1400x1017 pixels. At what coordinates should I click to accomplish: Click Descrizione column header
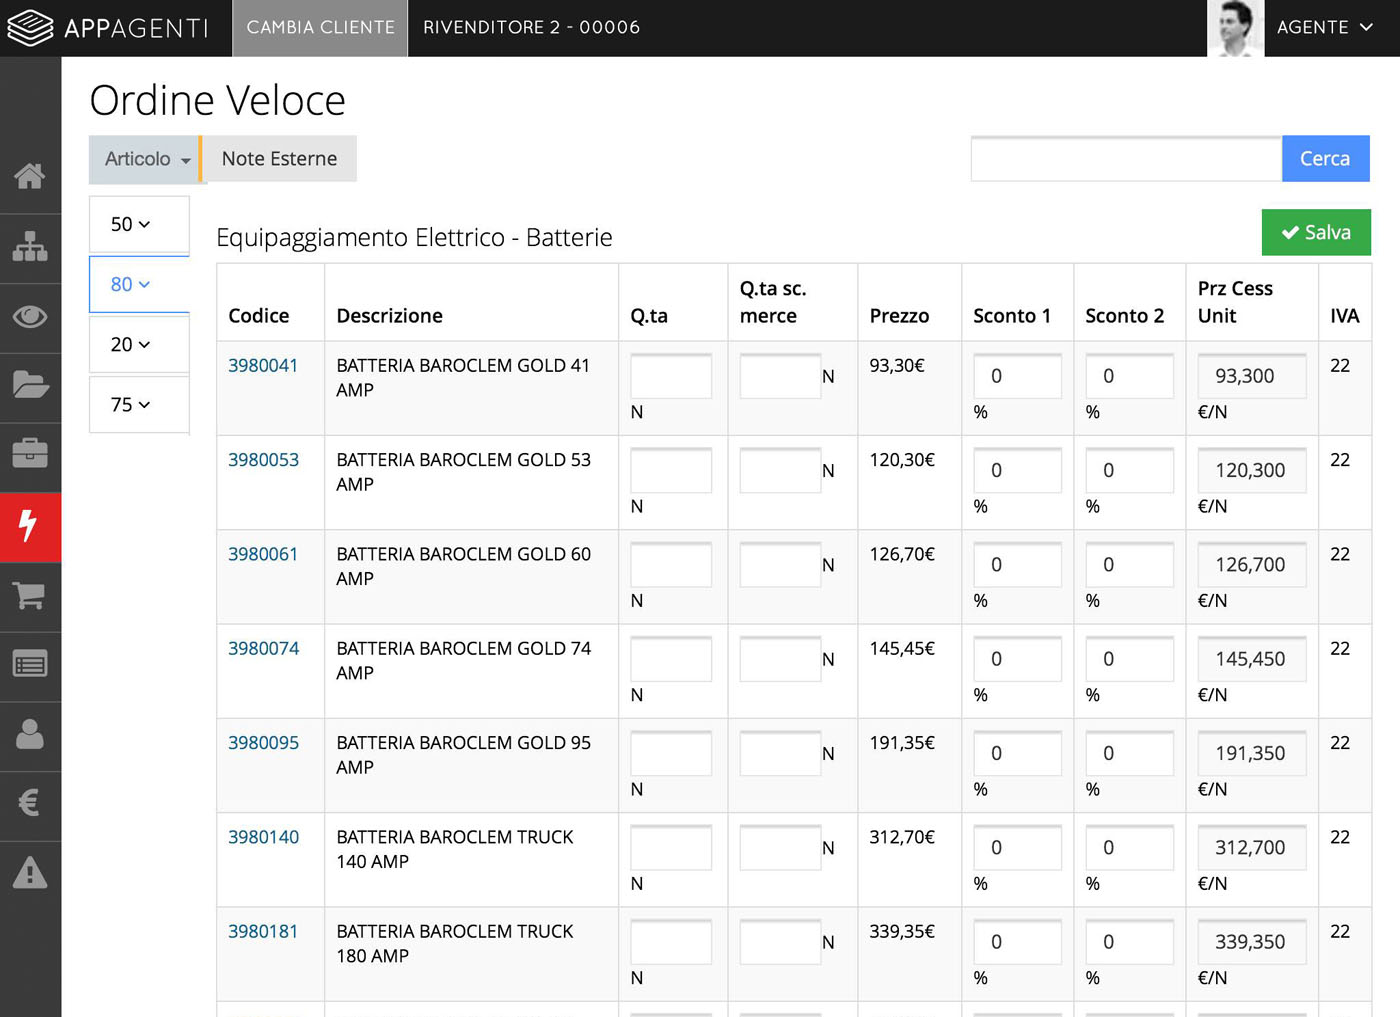click(390, 316)
